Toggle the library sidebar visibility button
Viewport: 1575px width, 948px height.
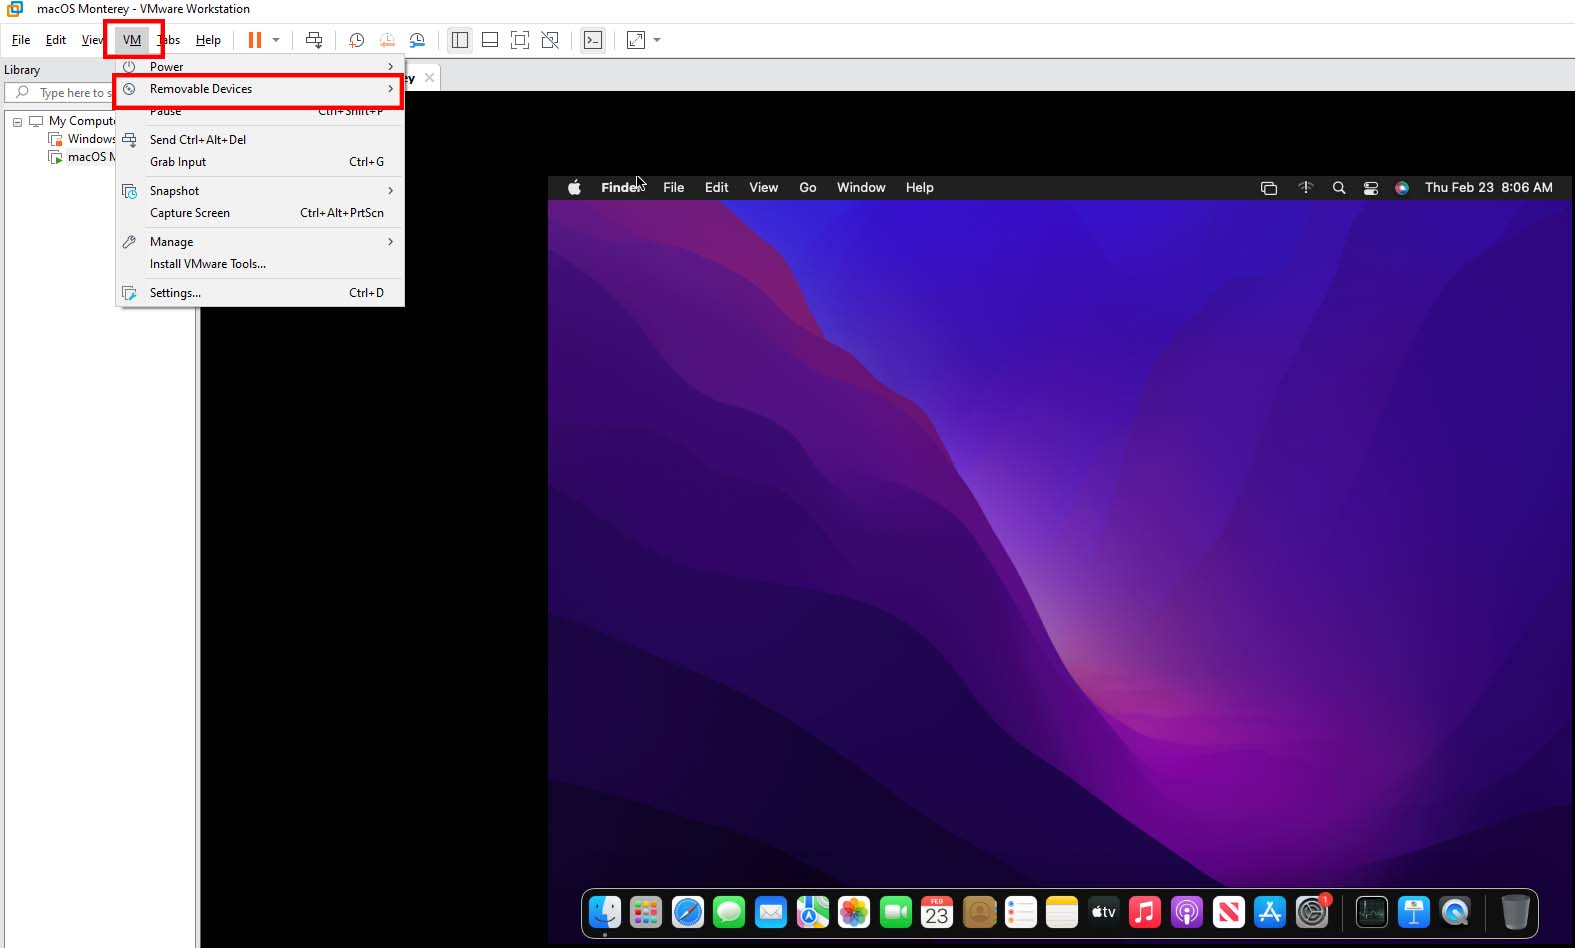pyautogui.click(x=460, y=40)
